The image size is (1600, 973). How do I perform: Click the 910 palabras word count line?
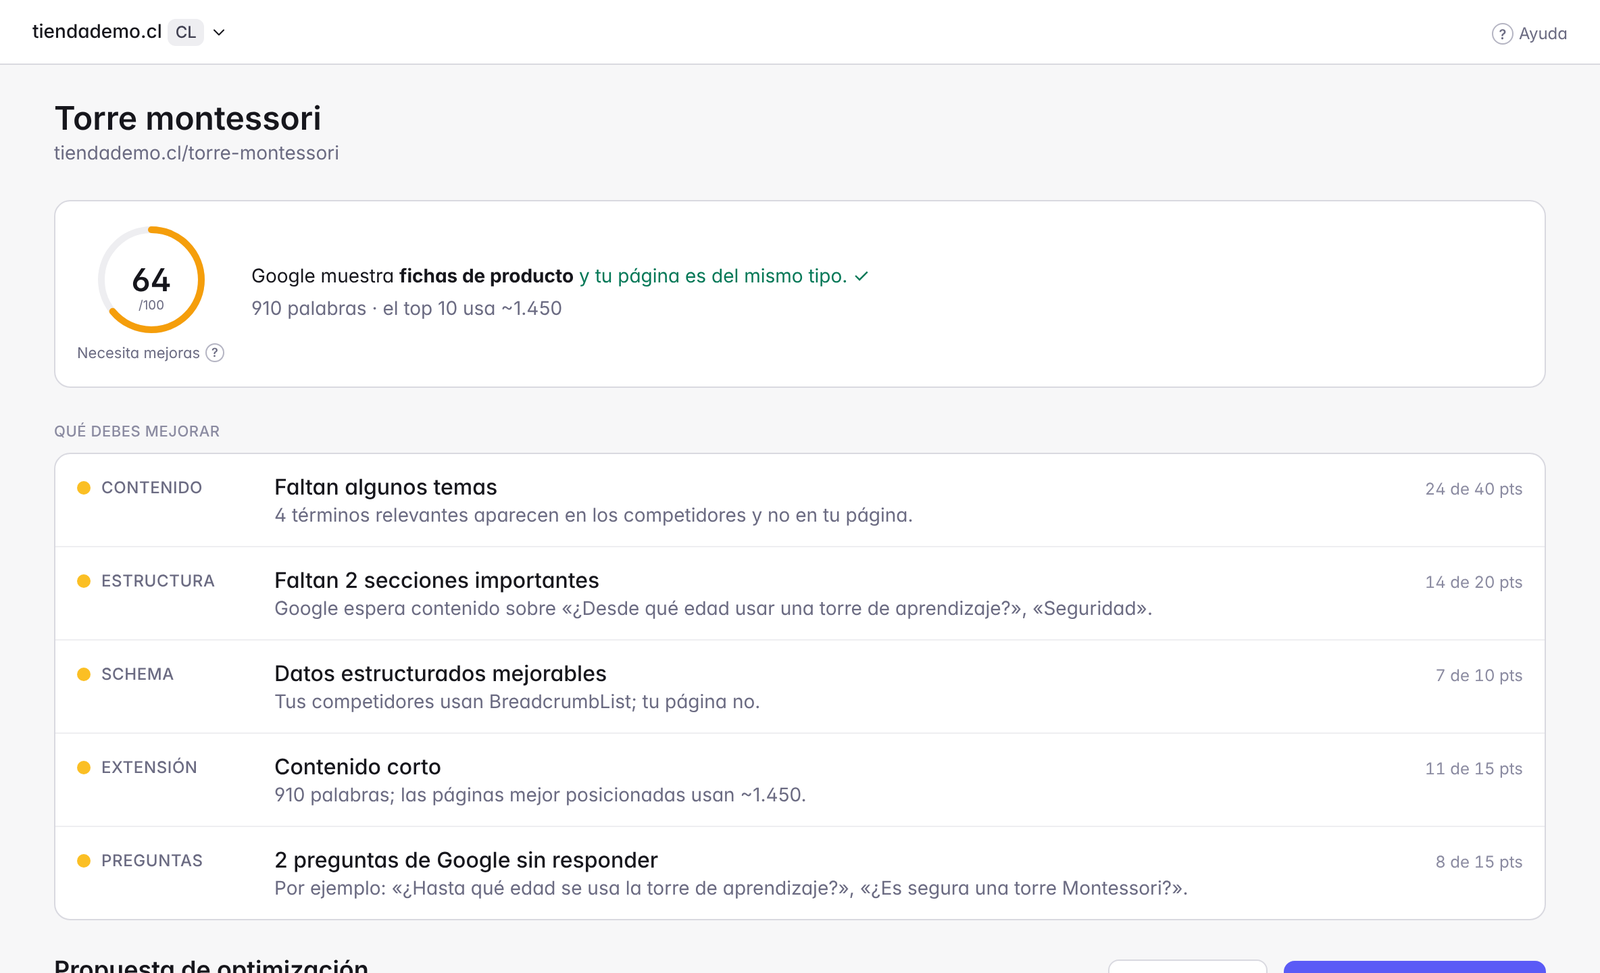pos(406,308)
